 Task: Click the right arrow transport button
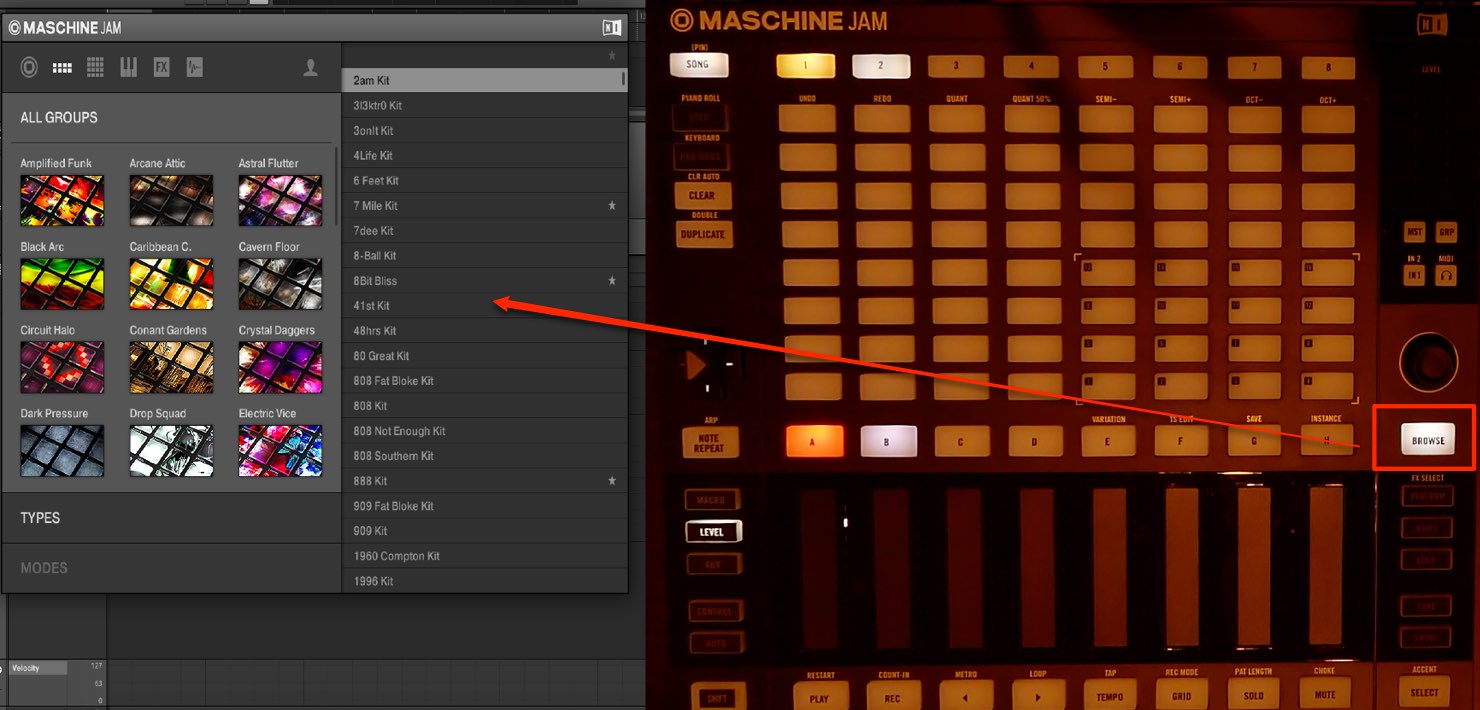tap(1037, 695)
